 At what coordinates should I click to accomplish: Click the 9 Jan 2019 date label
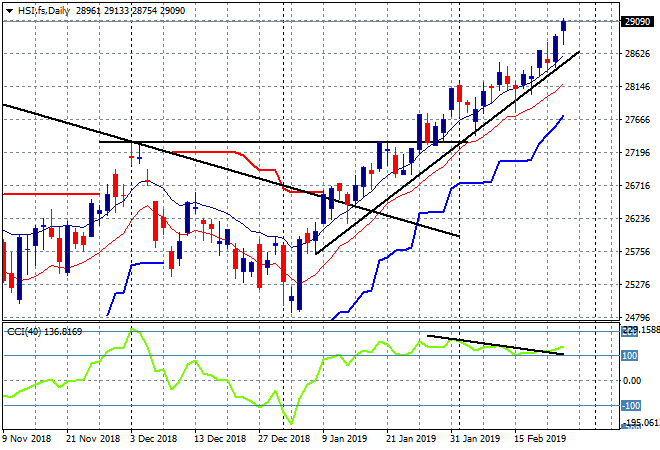tap(344, 439)
